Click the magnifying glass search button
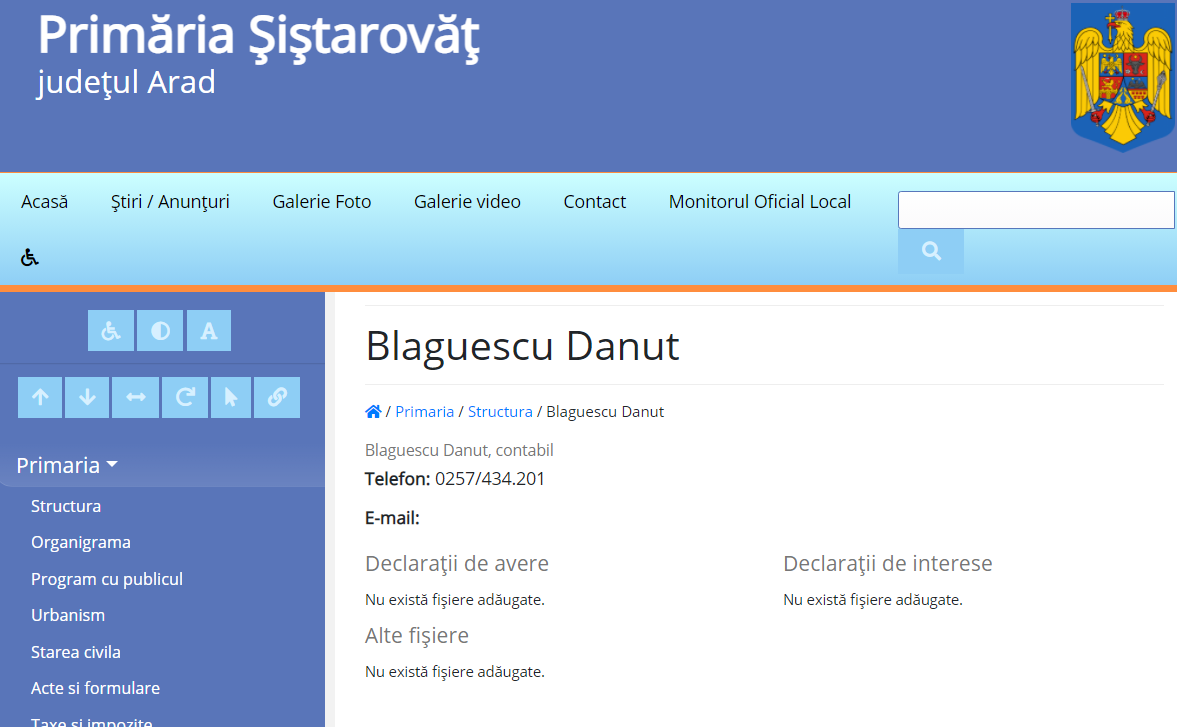The image size is (1177, 727). pos(931,251)
